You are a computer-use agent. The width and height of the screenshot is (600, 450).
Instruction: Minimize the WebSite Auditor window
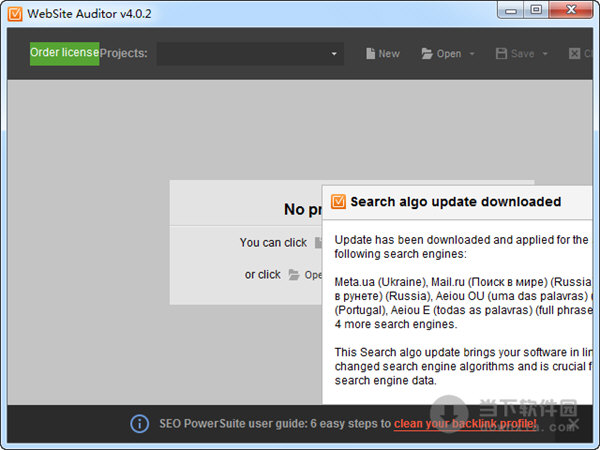point(510,11)
